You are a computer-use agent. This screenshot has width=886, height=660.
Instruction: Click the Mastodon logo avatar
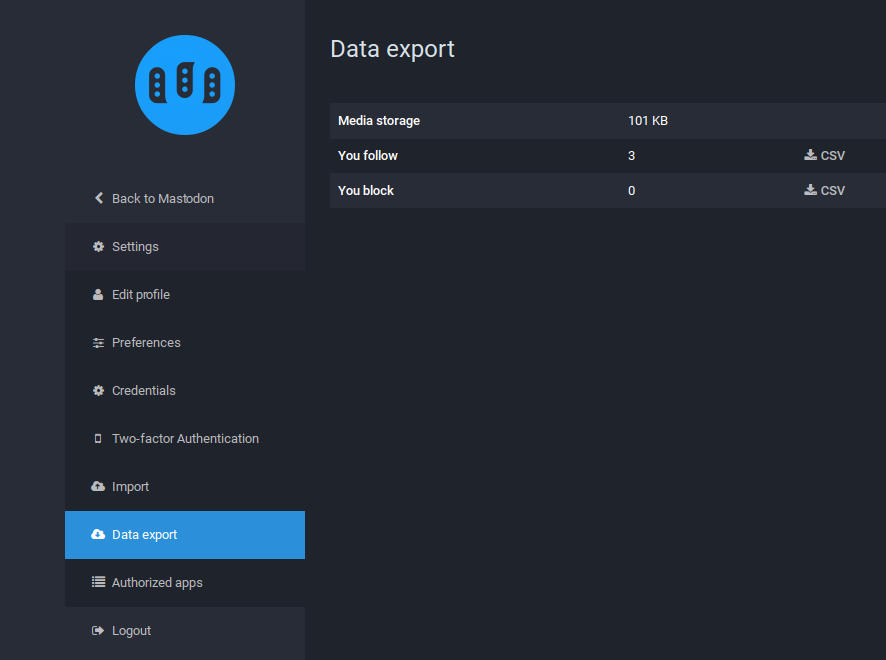tap(185, 85)
